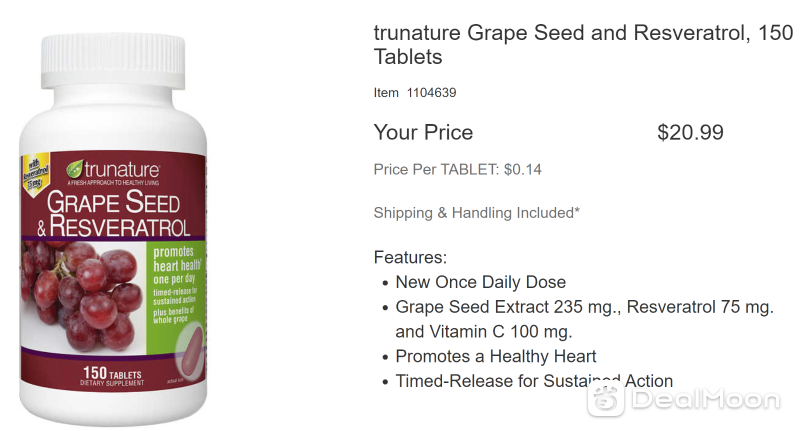Click the 'Timed-Release for Sustained Action' bullet

coord(534,381)
